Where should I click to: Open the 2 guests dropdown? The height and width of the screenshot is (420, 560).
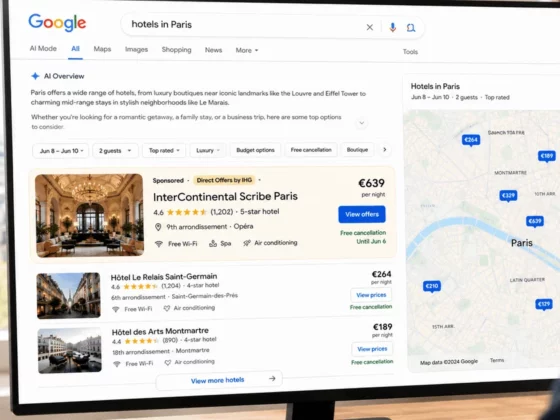pyautogui.click(x=115, y=151)
